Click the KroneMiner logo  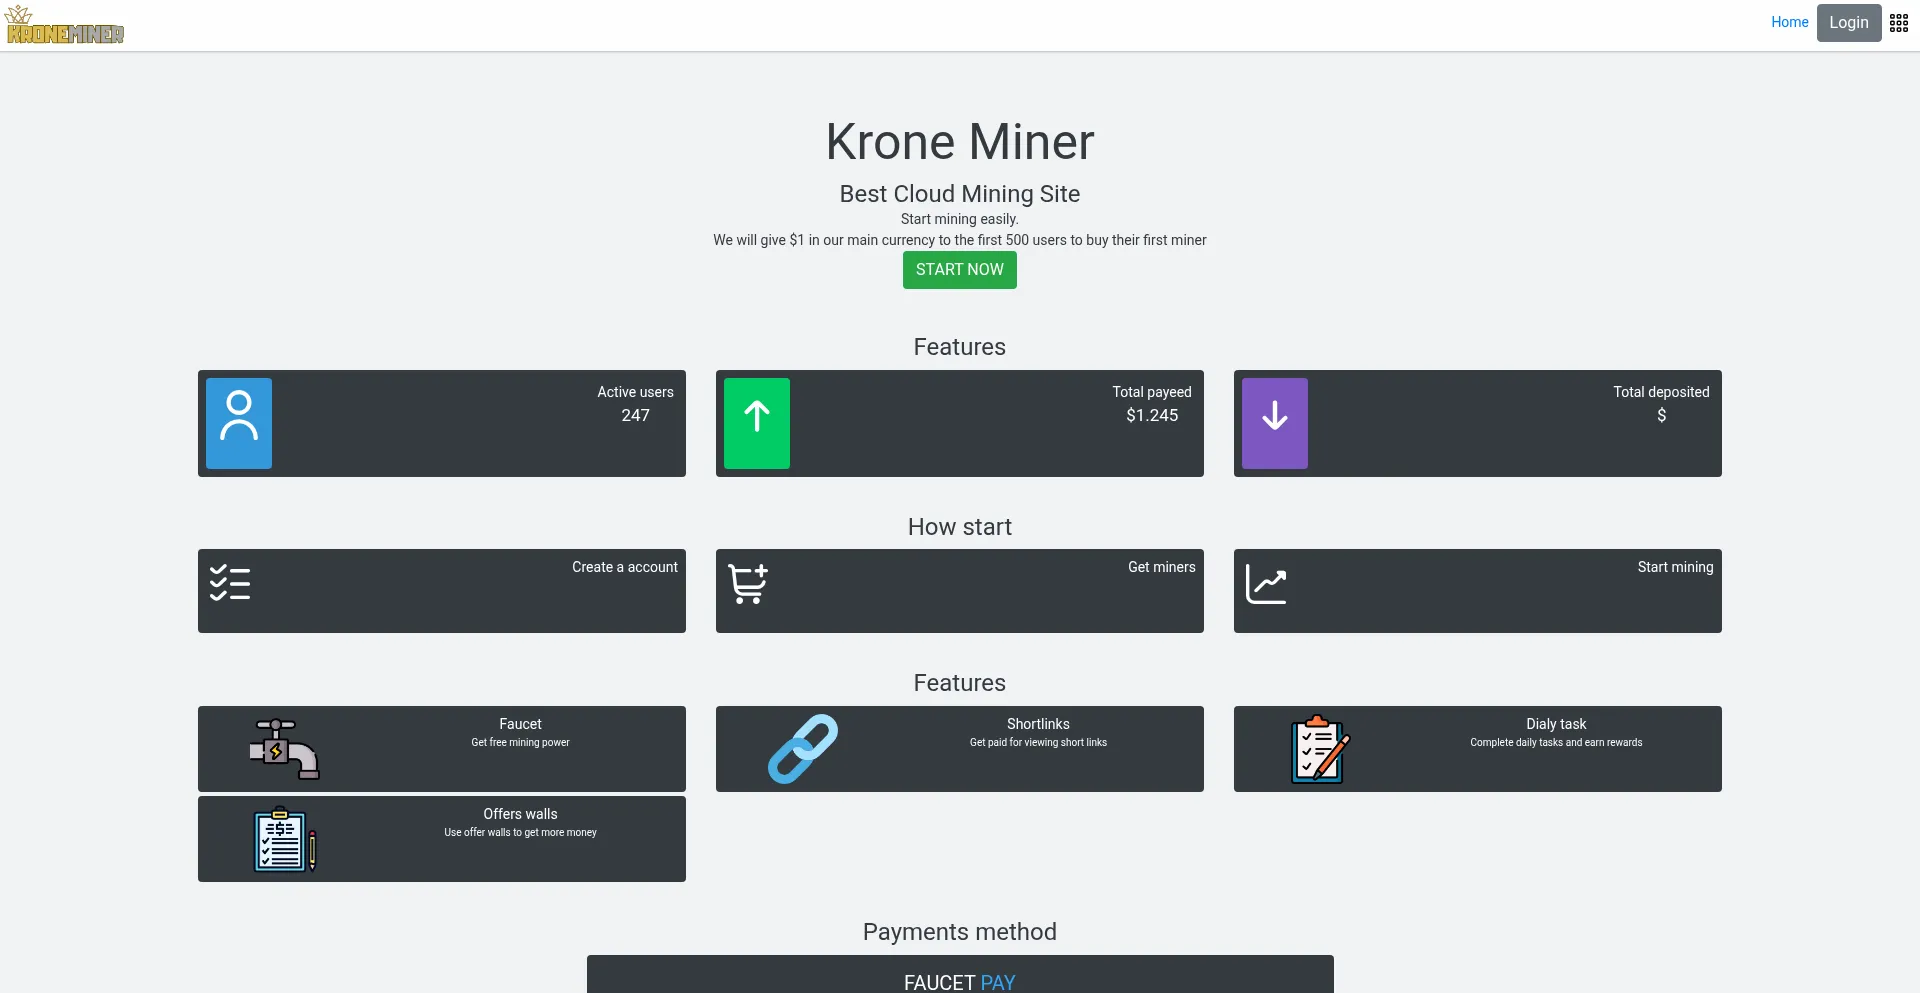65,26
